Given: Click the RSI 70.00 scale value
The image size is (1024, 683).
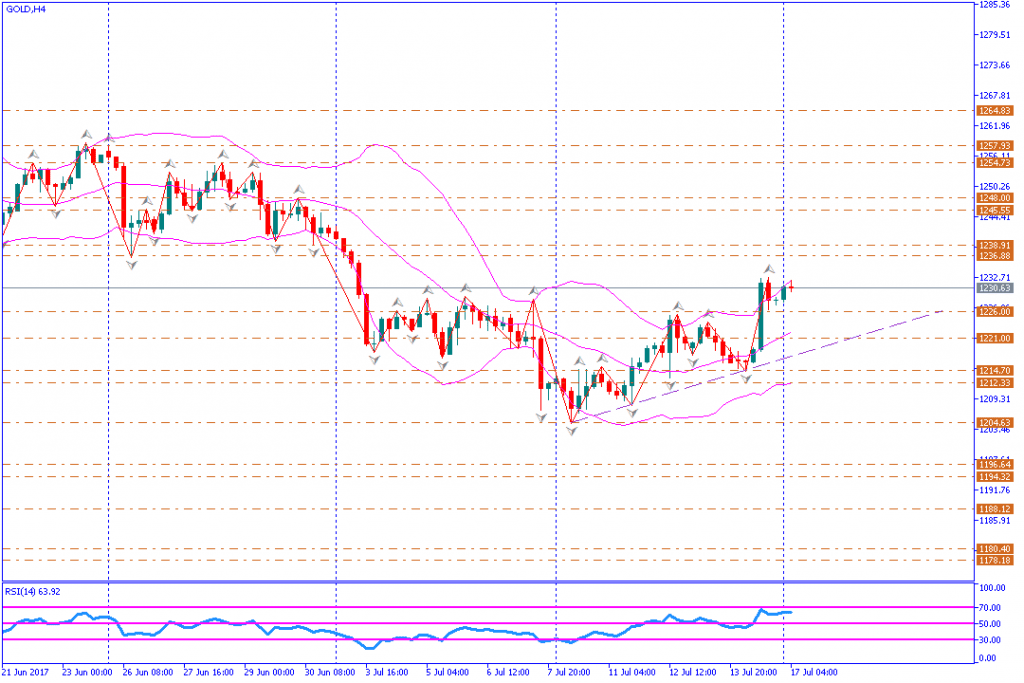Looking at the screenshot, I should (991, 607).
